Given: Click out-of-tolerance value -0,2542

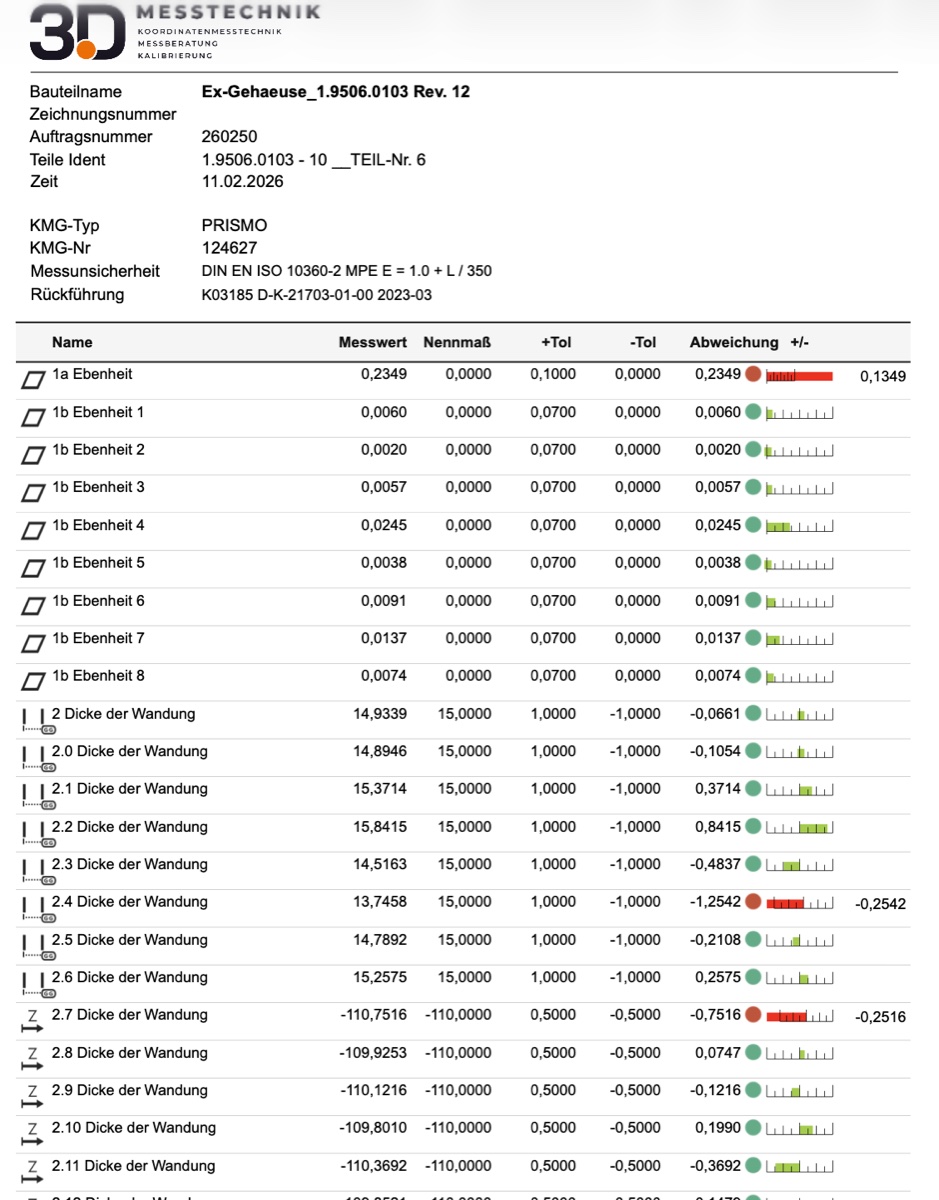Looking at the screenshot, I should click(x=881, y=904).
